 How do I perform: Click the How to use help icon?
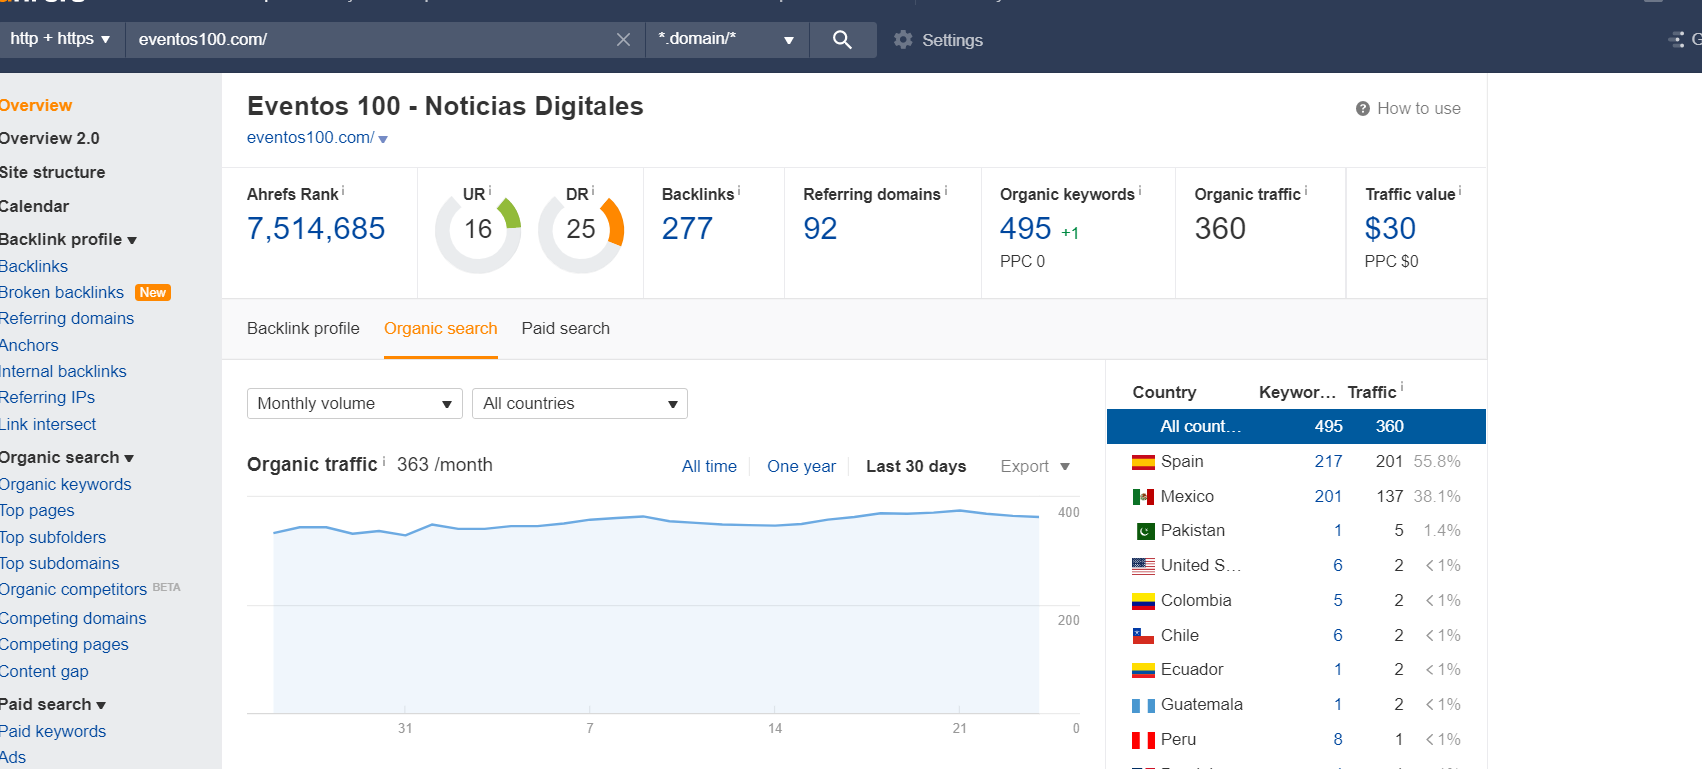(x=1362, y=109)
